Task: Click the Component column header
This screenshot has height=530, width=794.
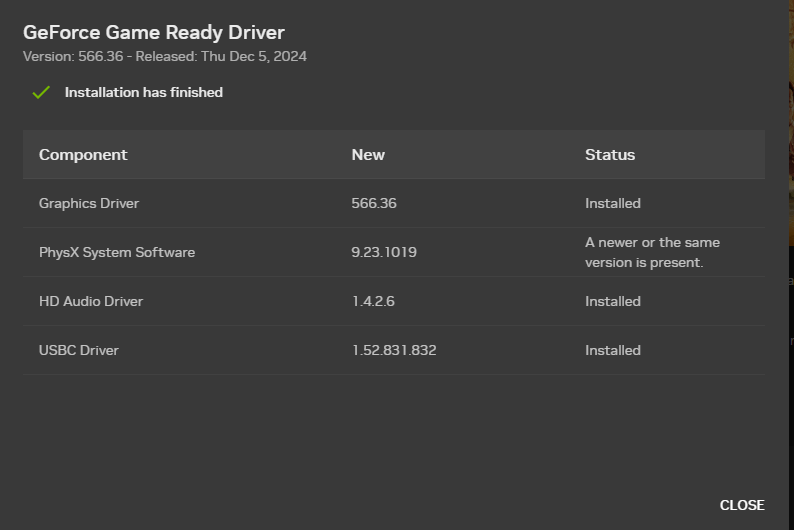Action: click(x=83, y=154)
